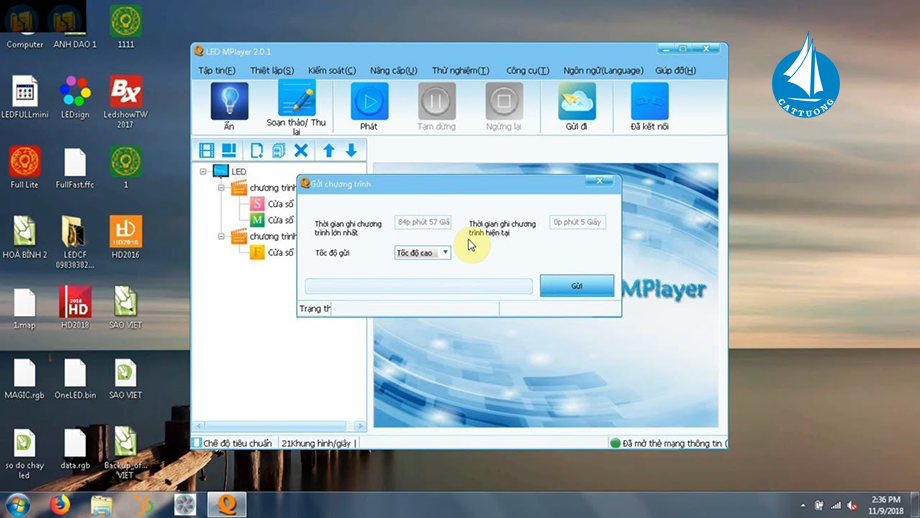Open the Công cụ(T) menu

point(527,70)
